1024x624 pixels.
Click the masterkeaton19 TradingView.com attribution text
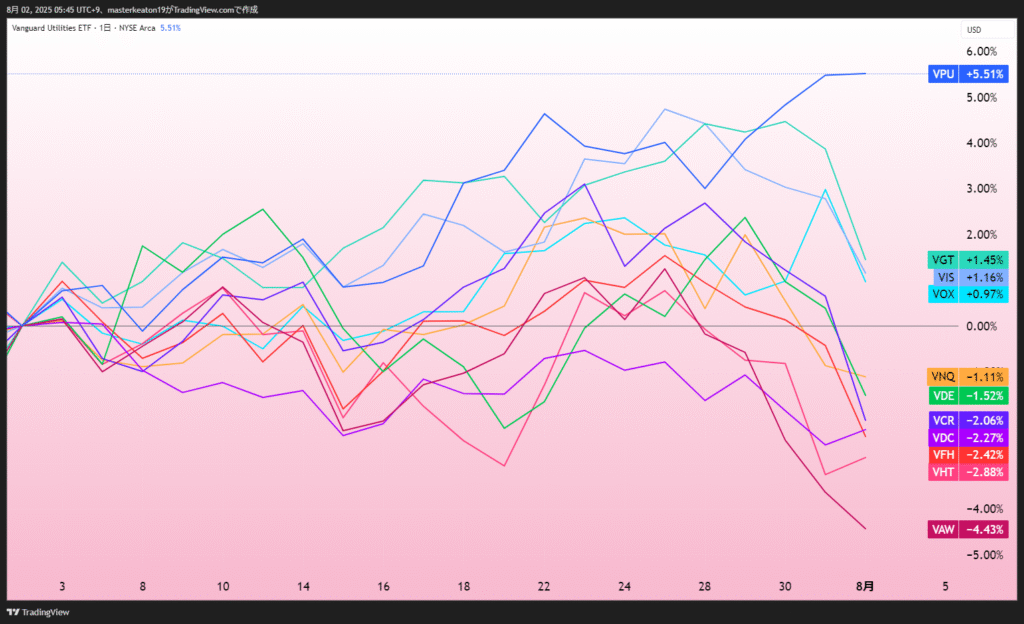pos(183,10)
